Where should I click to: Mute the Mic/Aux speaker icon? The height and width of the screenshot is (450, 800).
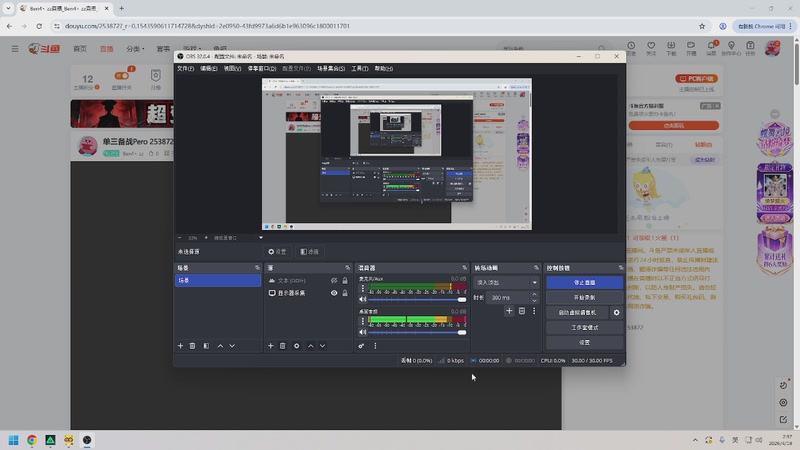[363, 299]
